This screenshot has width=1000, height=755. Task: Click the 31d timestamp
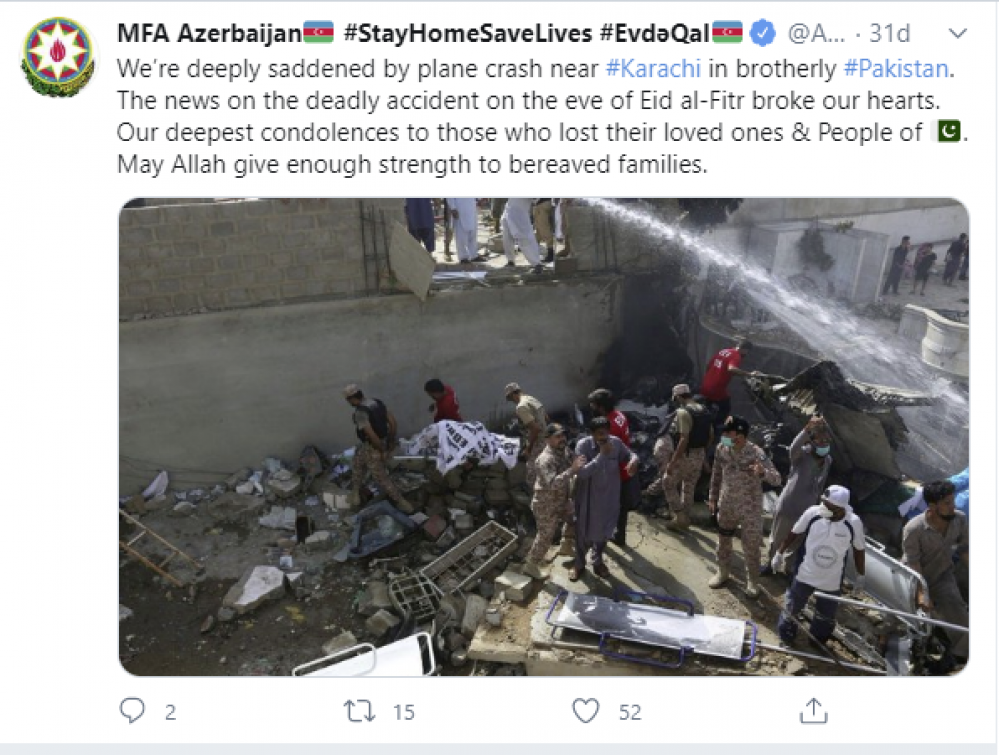[890, 33]
